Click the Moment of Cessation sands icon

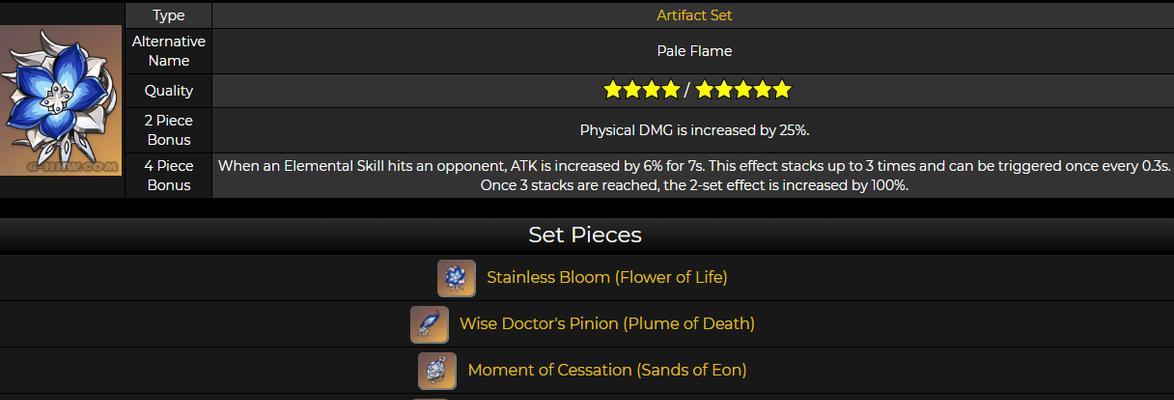pyautogui.click(x=437, y=371)
